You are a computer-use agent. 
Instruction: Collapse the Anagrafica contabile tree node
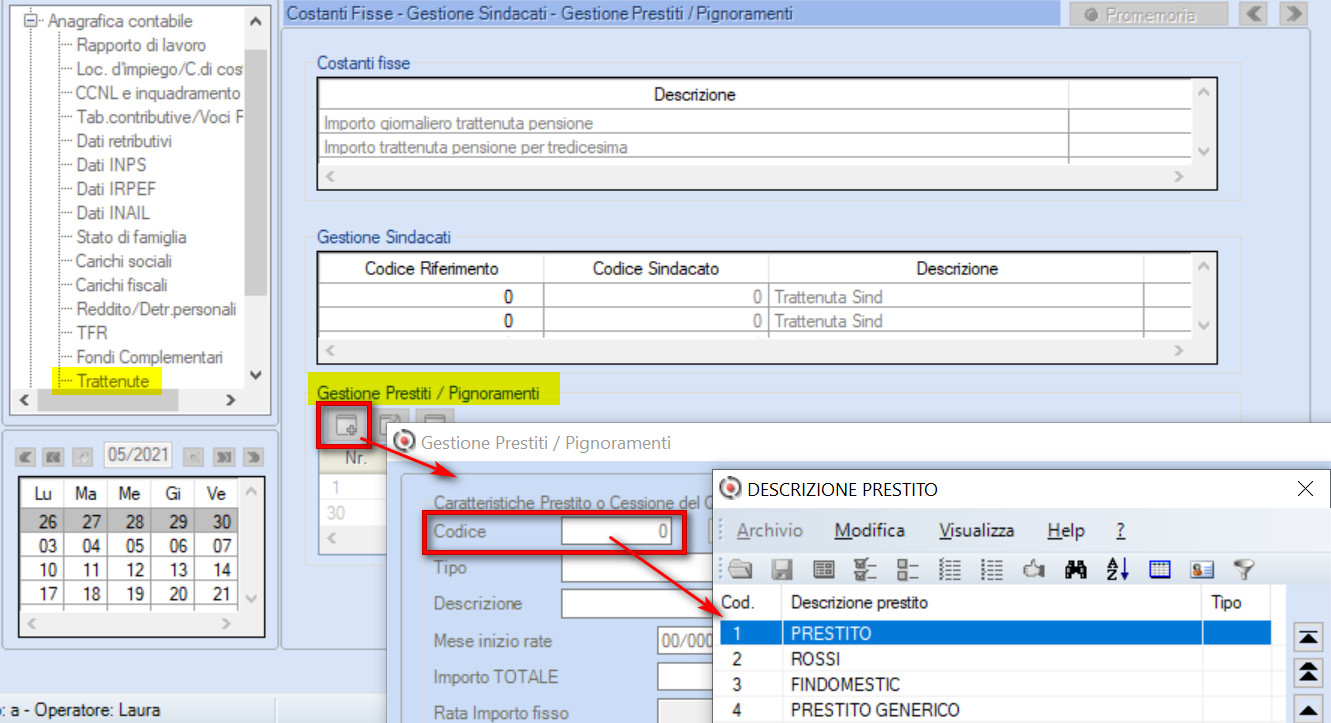coord(31,20)
